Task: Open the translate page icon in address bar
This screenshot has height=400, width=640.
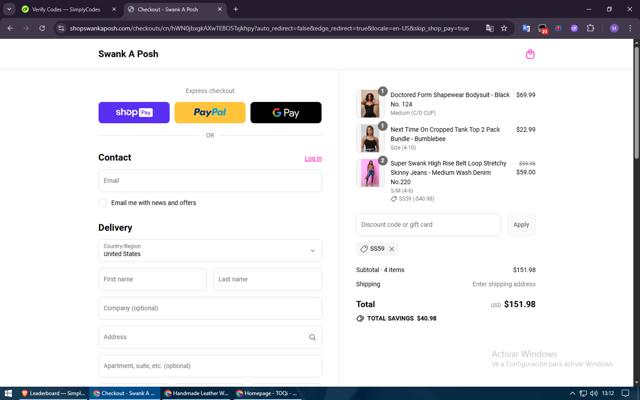Action: [489, 28]
